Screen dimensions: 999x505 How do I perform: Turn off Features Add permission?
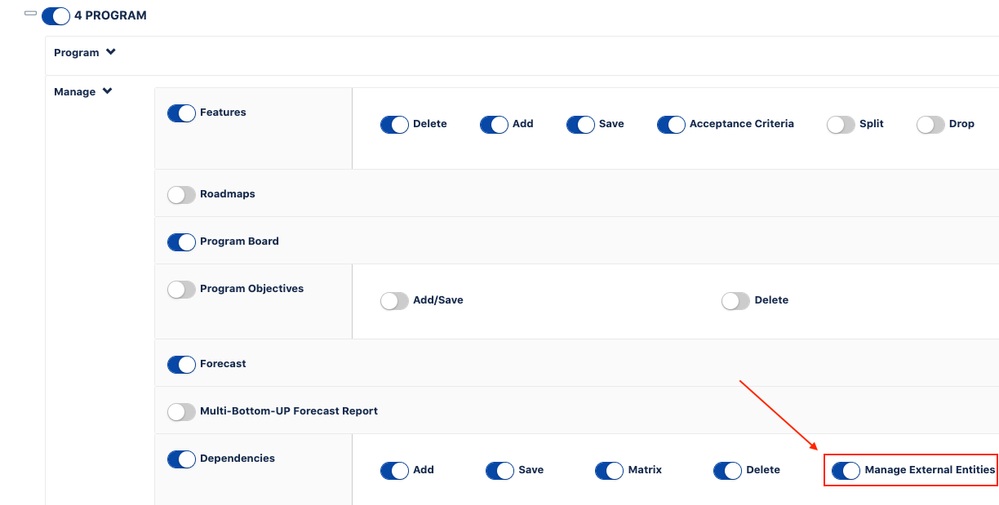(494, 125)
